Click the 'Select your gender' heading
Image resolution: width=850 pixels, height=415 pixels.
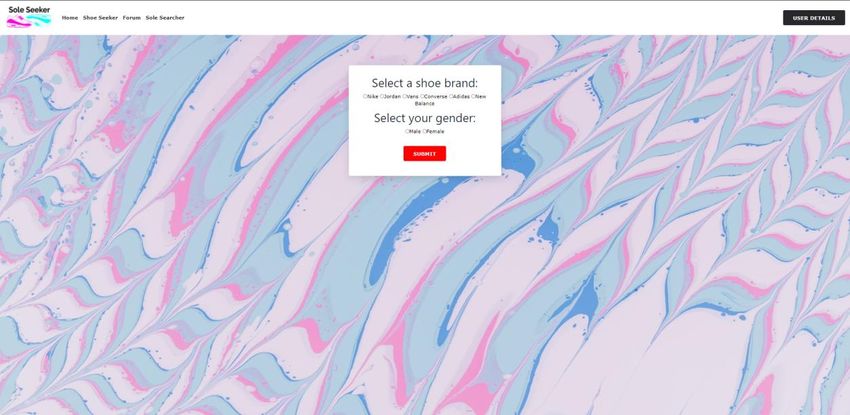point(424,118)
